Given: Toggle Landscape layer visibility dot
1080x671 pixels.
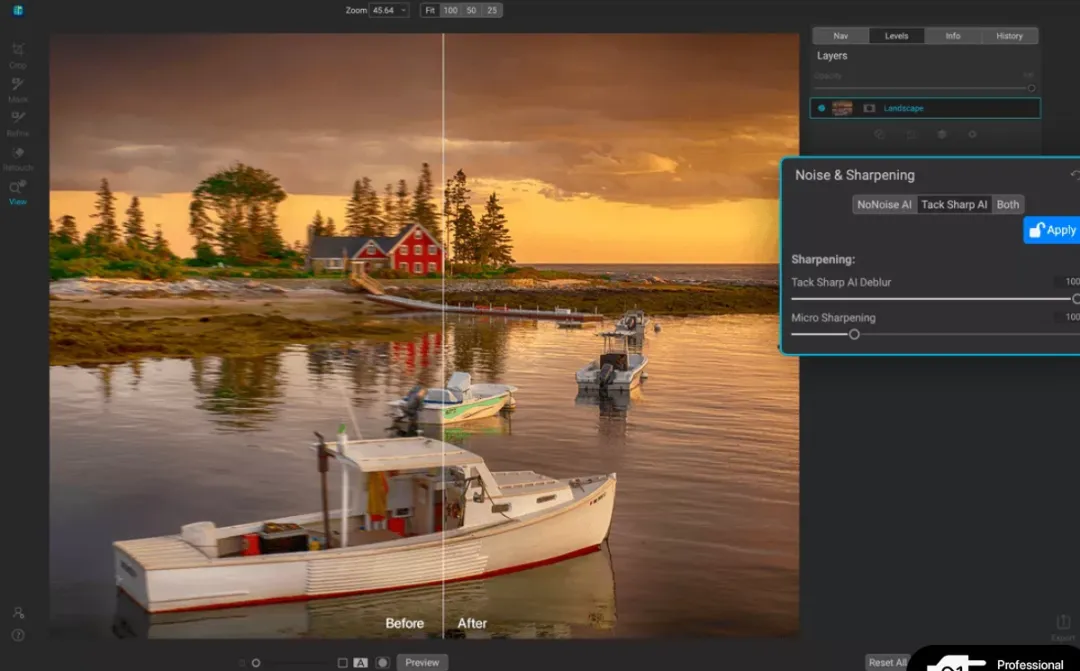Looking at the screenshot, I should pyautogui.click(x=822, y=108).
